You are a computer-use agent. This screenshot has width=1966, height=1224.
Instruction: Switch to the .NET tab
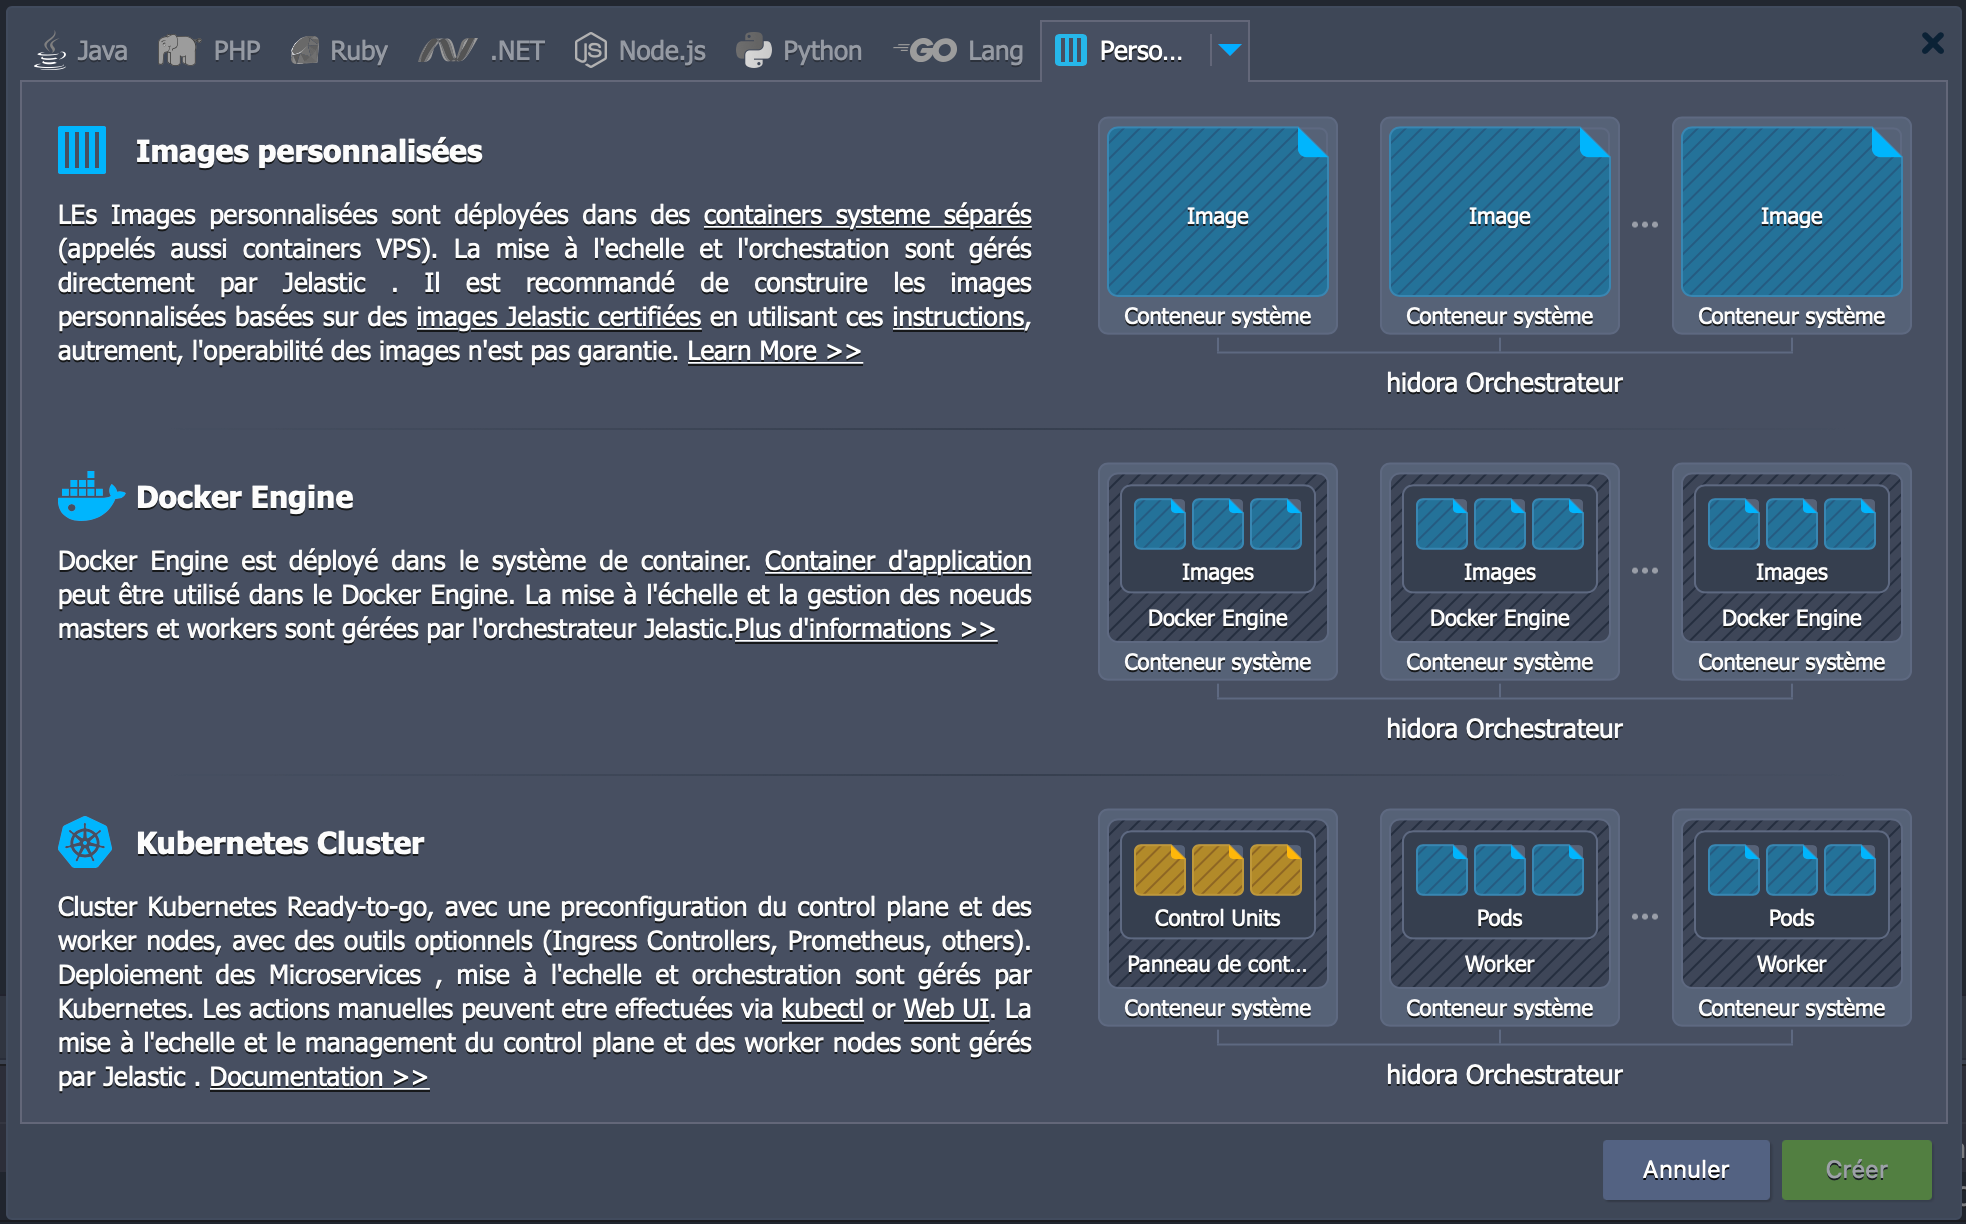click(482, 50)
